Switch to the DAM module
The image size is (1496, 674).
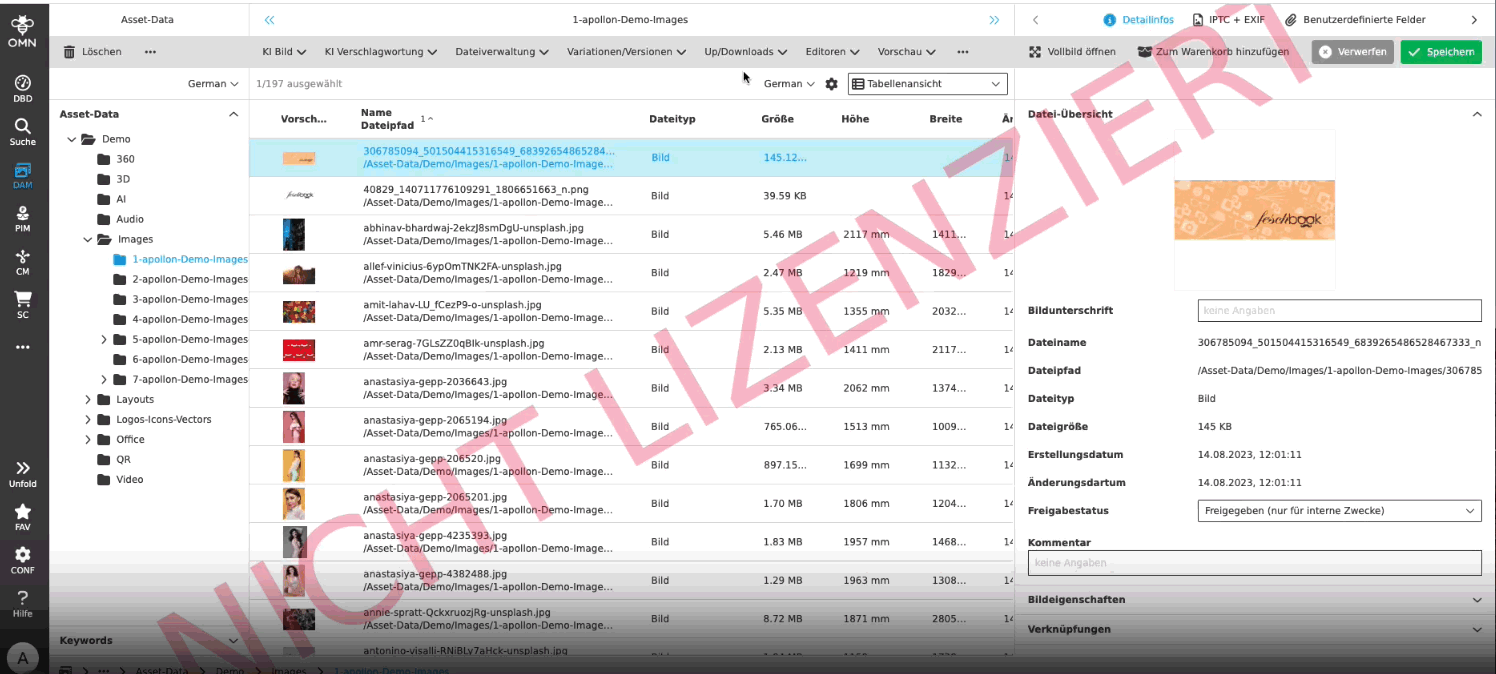pyautogui.click(x=22, y=175)
